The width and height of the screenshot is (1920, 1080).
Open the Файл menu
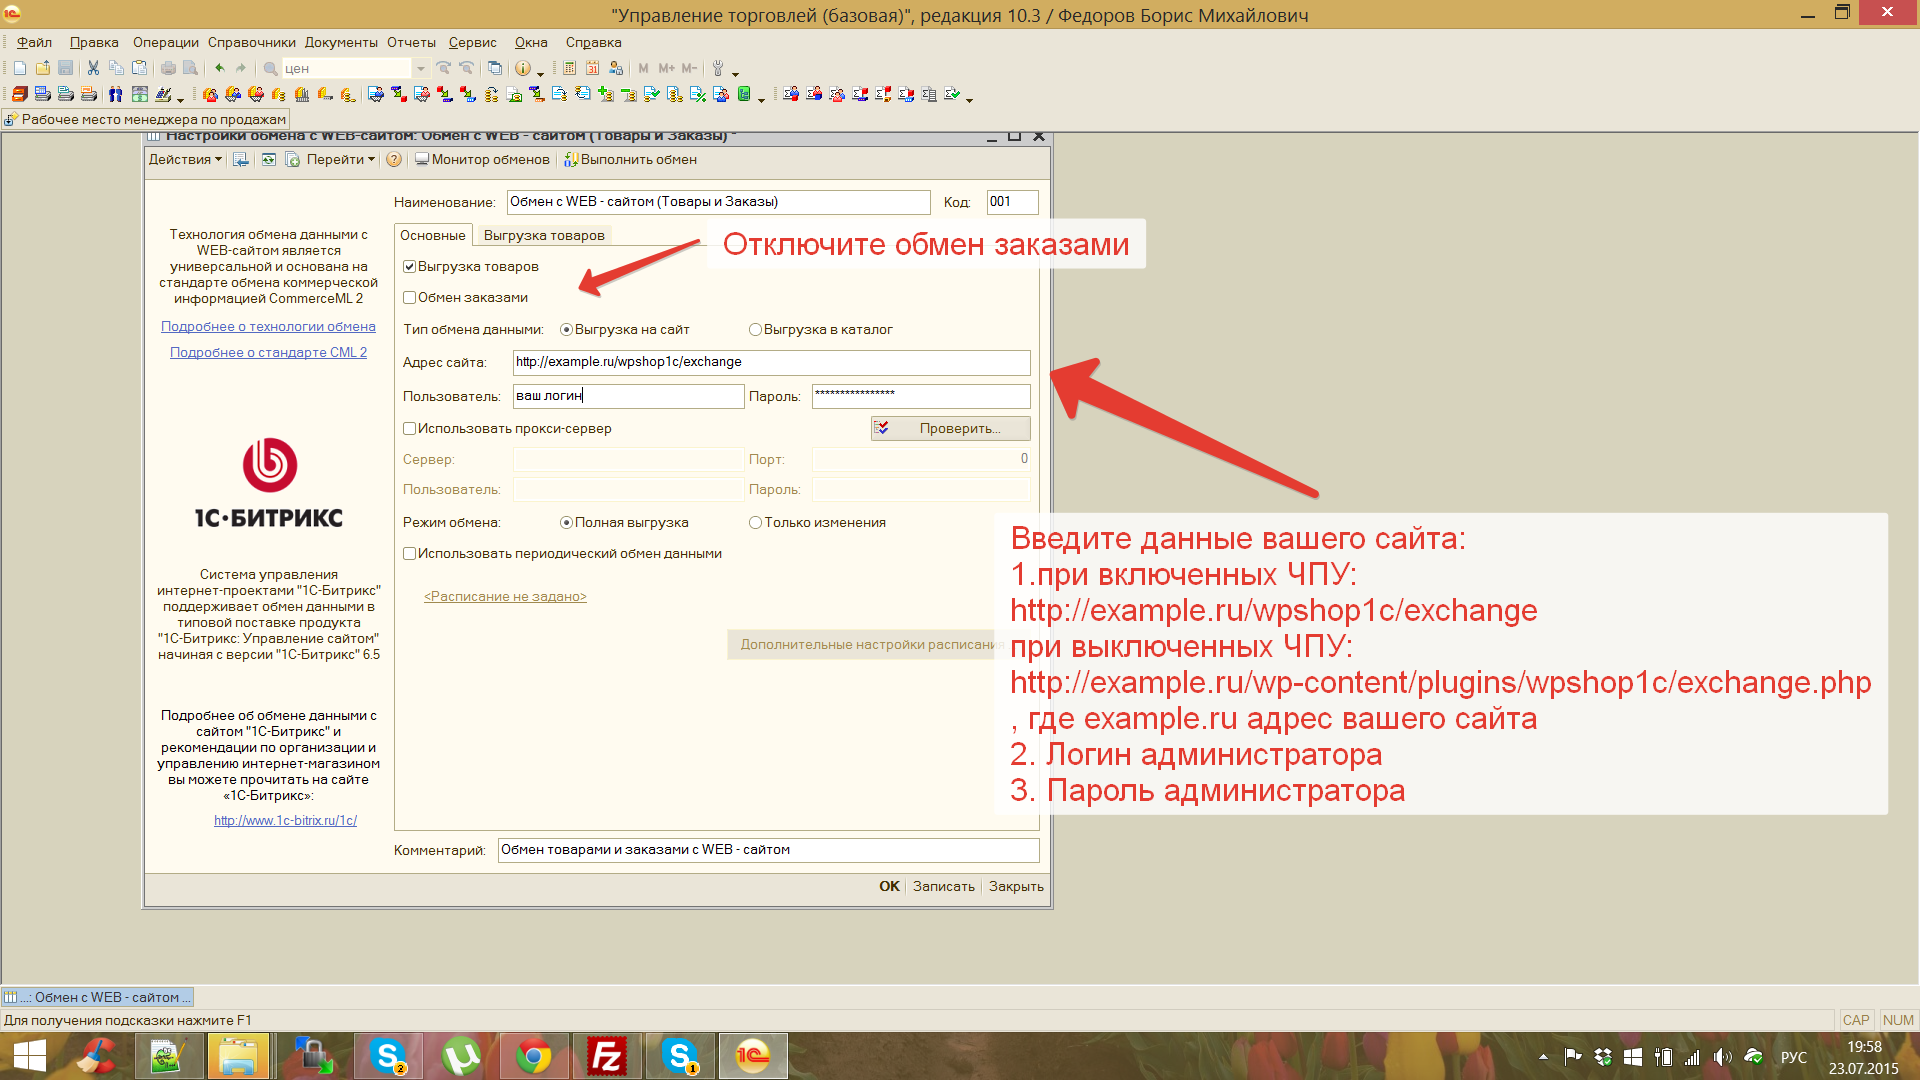[x=34, y=43]
